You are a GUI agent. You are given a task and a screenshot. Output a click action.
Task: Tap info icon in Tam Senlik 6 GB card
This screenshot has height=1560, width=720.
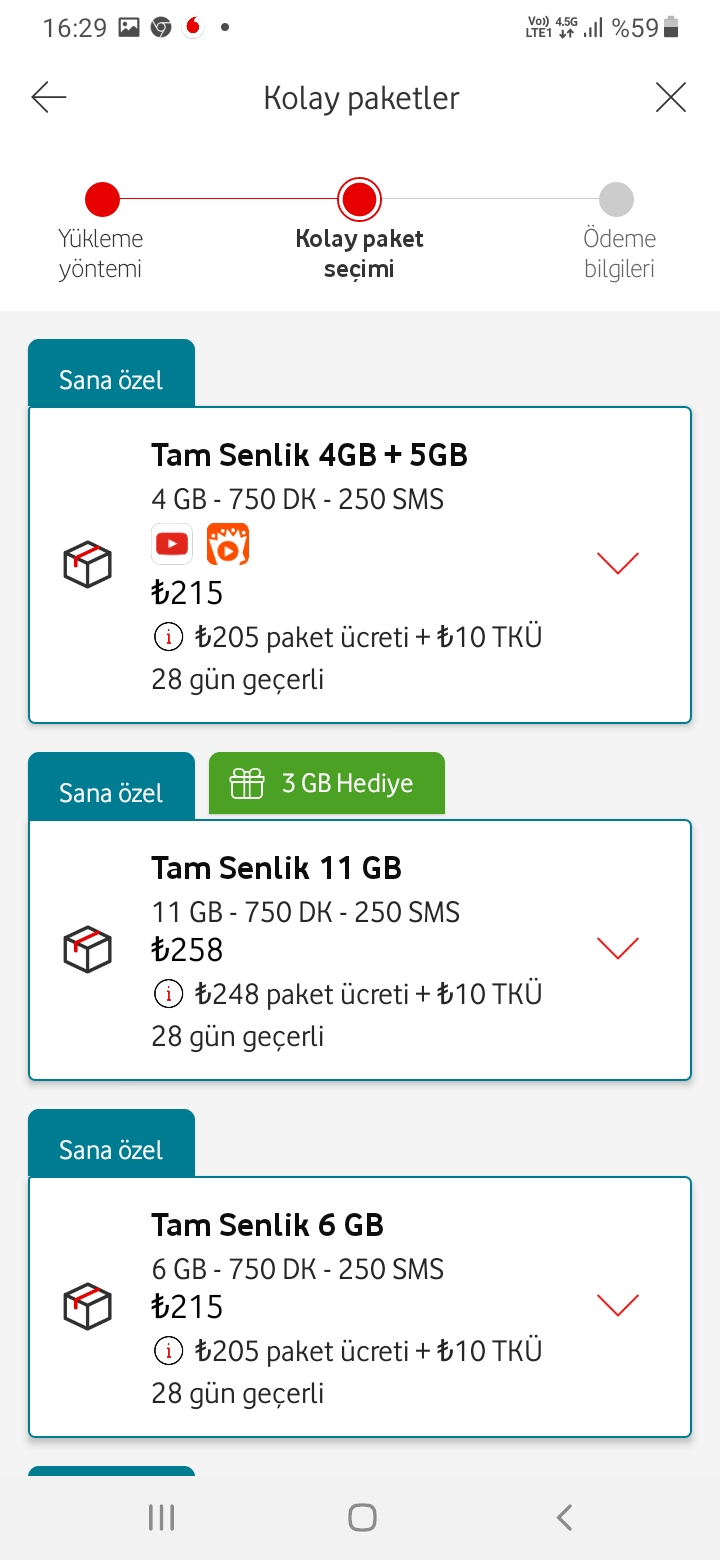(169, 1350)
